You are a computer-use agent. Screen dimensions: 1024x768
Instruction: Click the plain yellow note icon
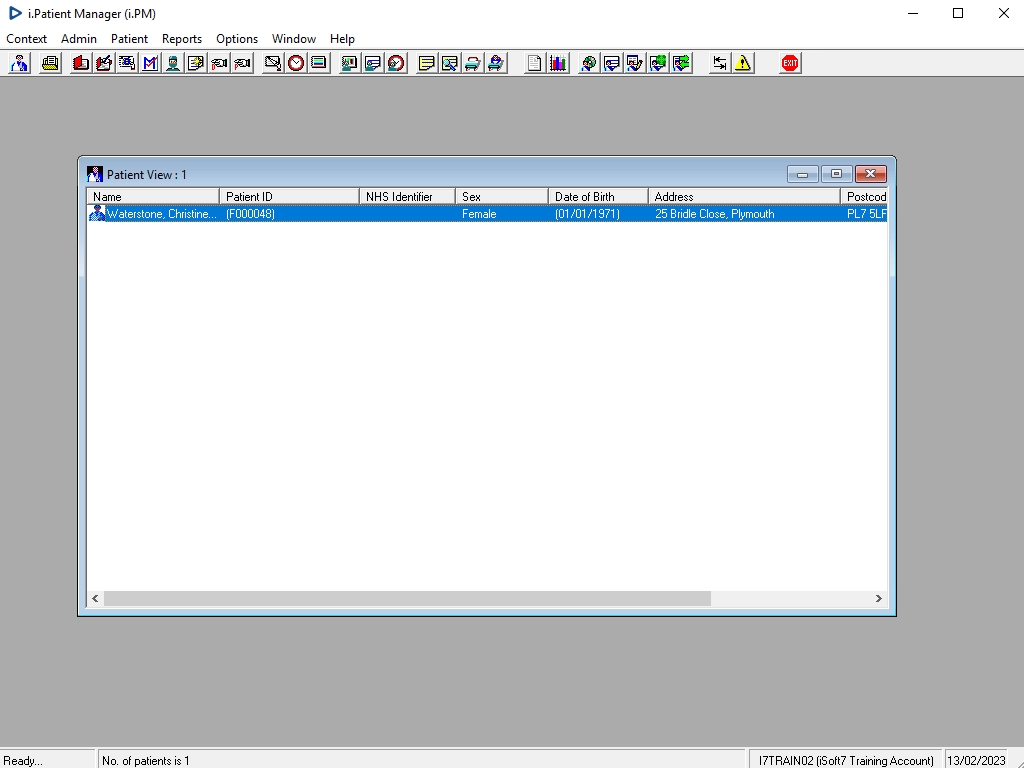click(426, 63)
